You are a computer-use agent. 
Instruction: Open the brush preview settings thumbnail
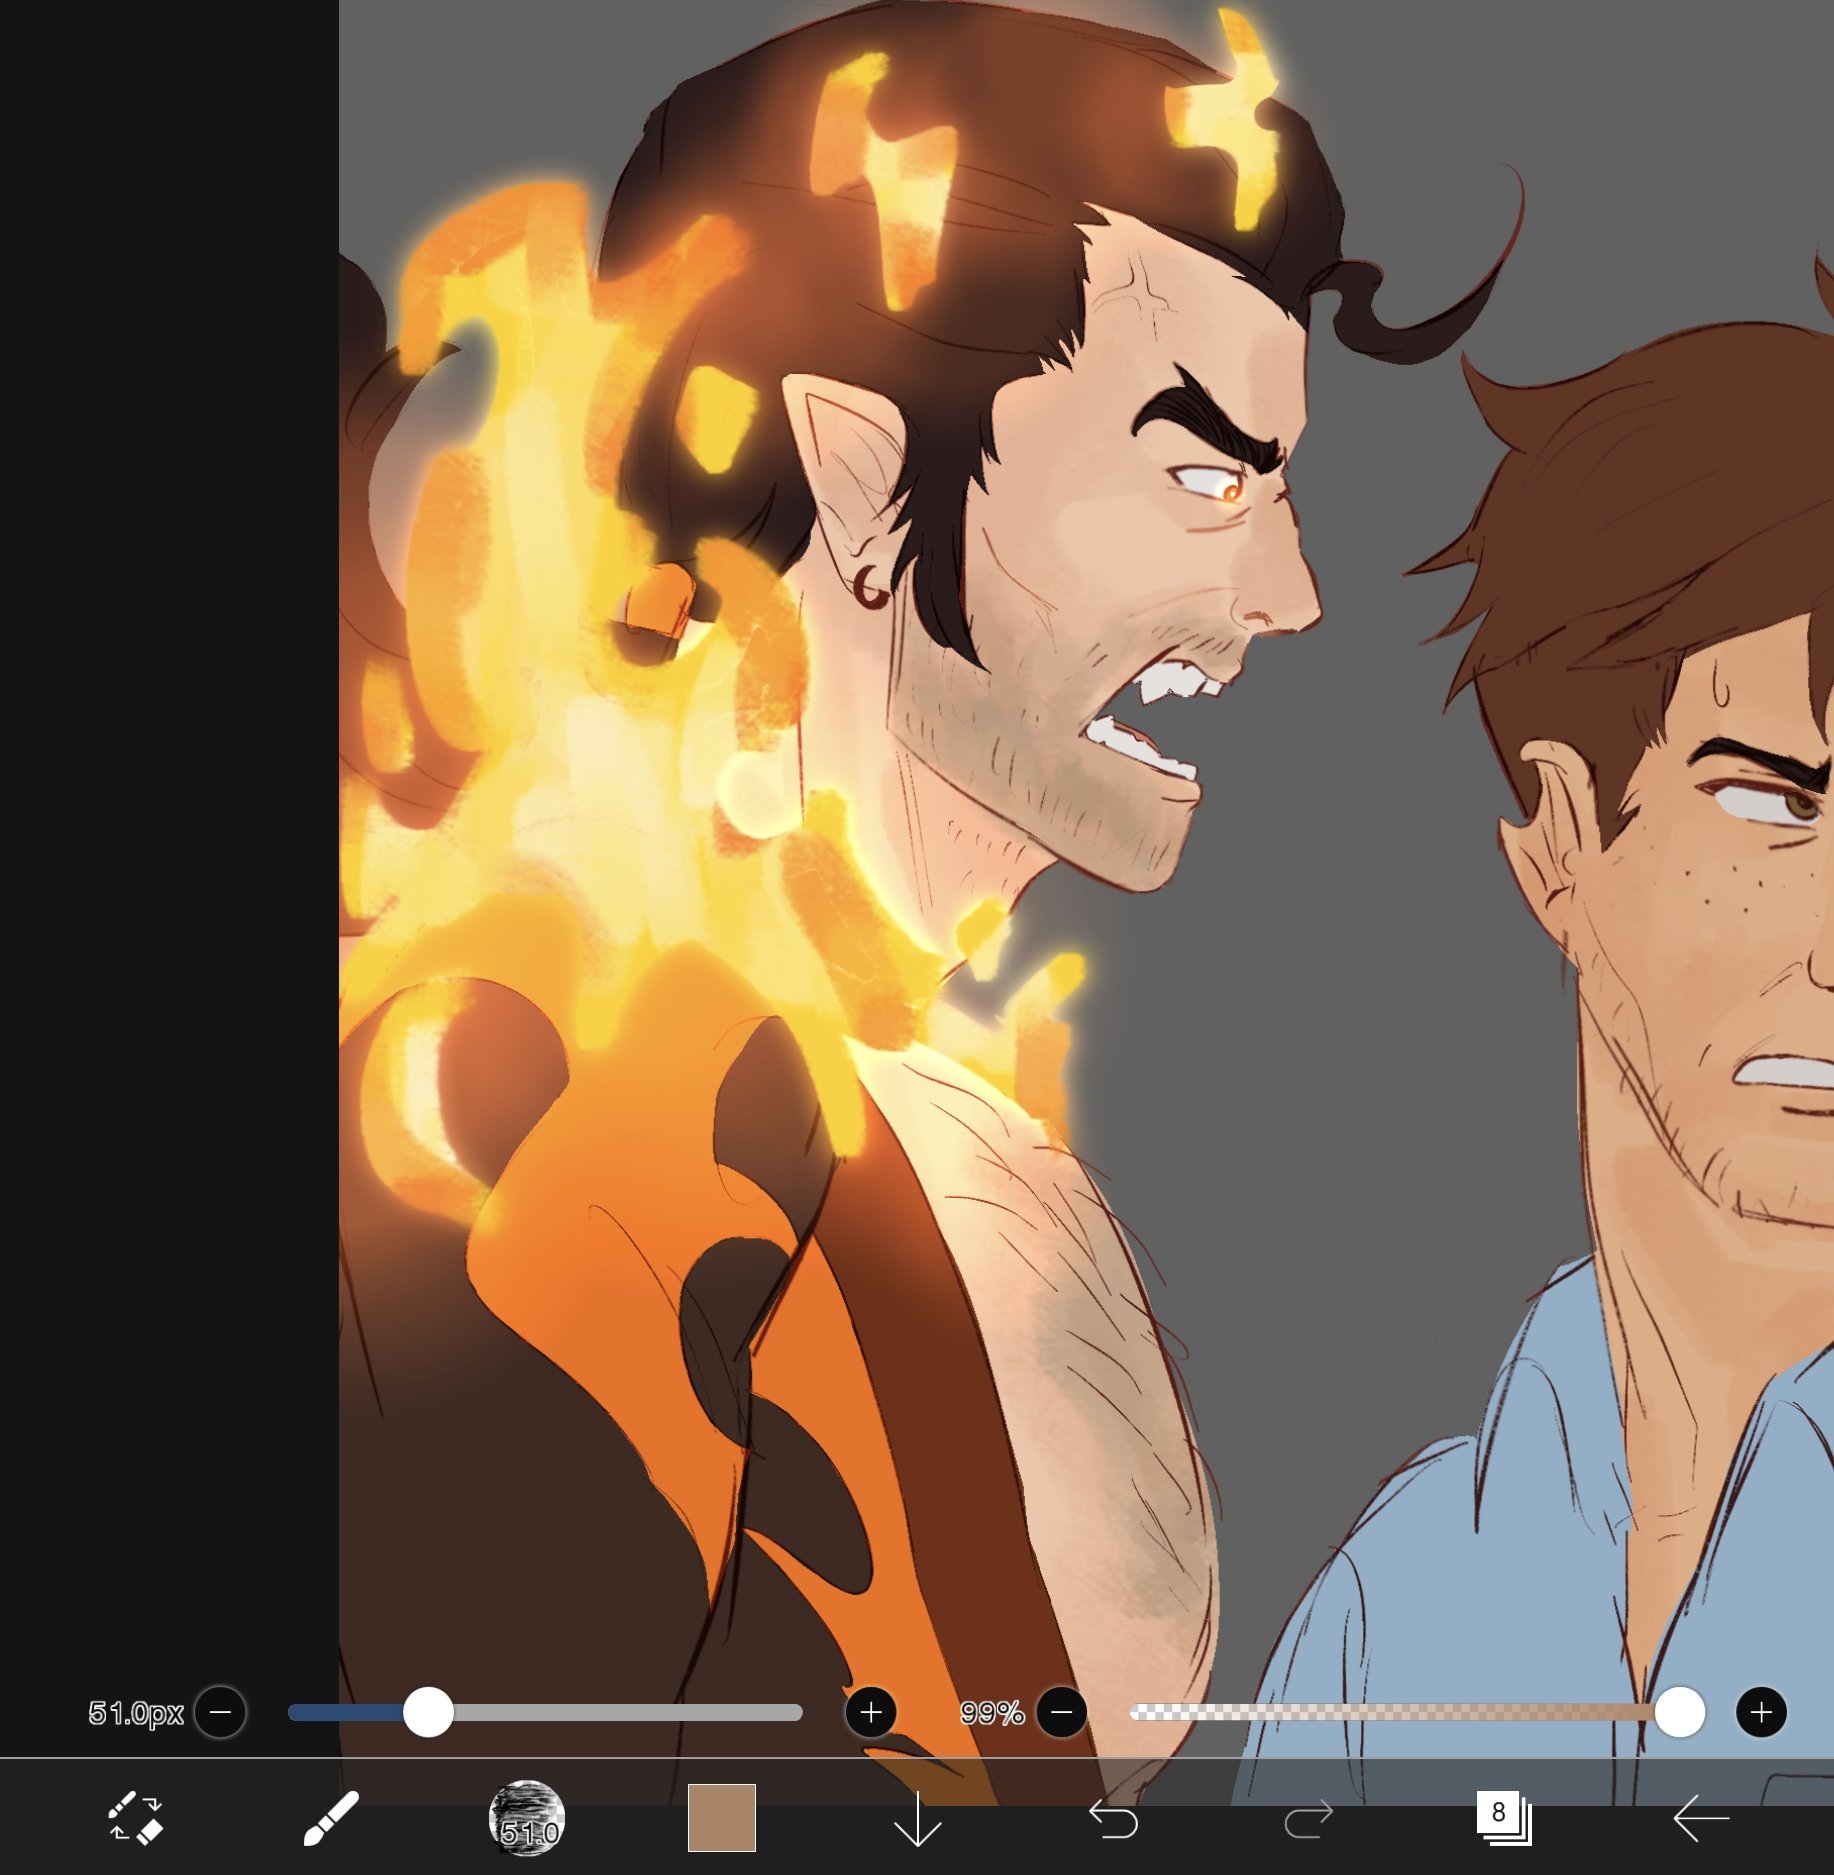point(526,1817)
